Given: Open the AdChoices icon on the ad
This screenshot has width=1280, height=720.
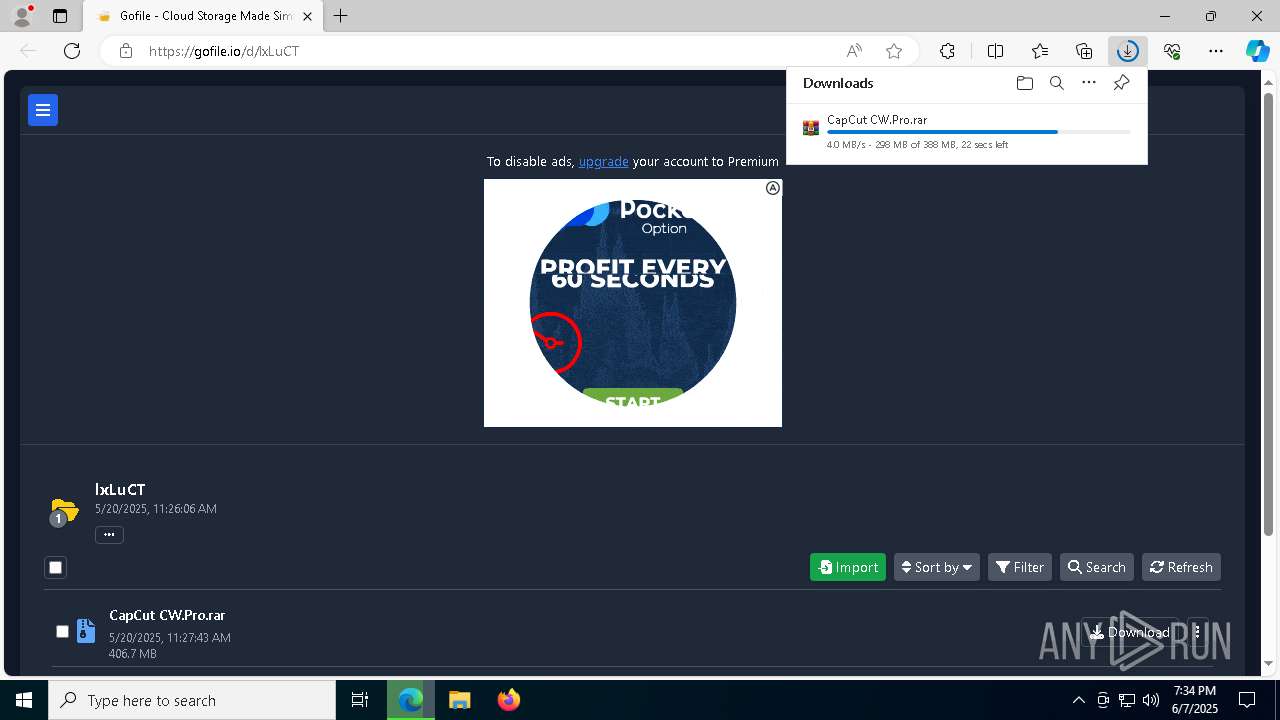Looking at the screenshot, I should click(773, 188).
